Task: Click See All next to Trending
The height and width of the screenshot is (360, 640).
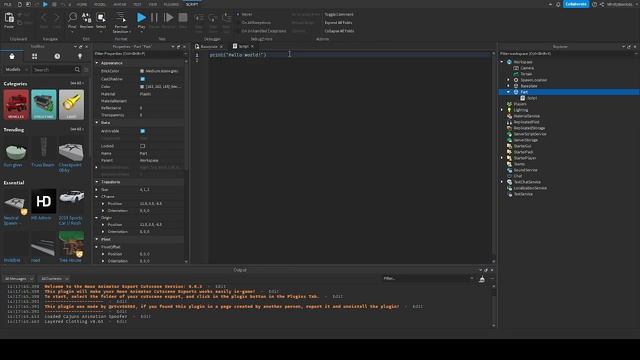Action: pyautogui.click(x=76, y=129)
